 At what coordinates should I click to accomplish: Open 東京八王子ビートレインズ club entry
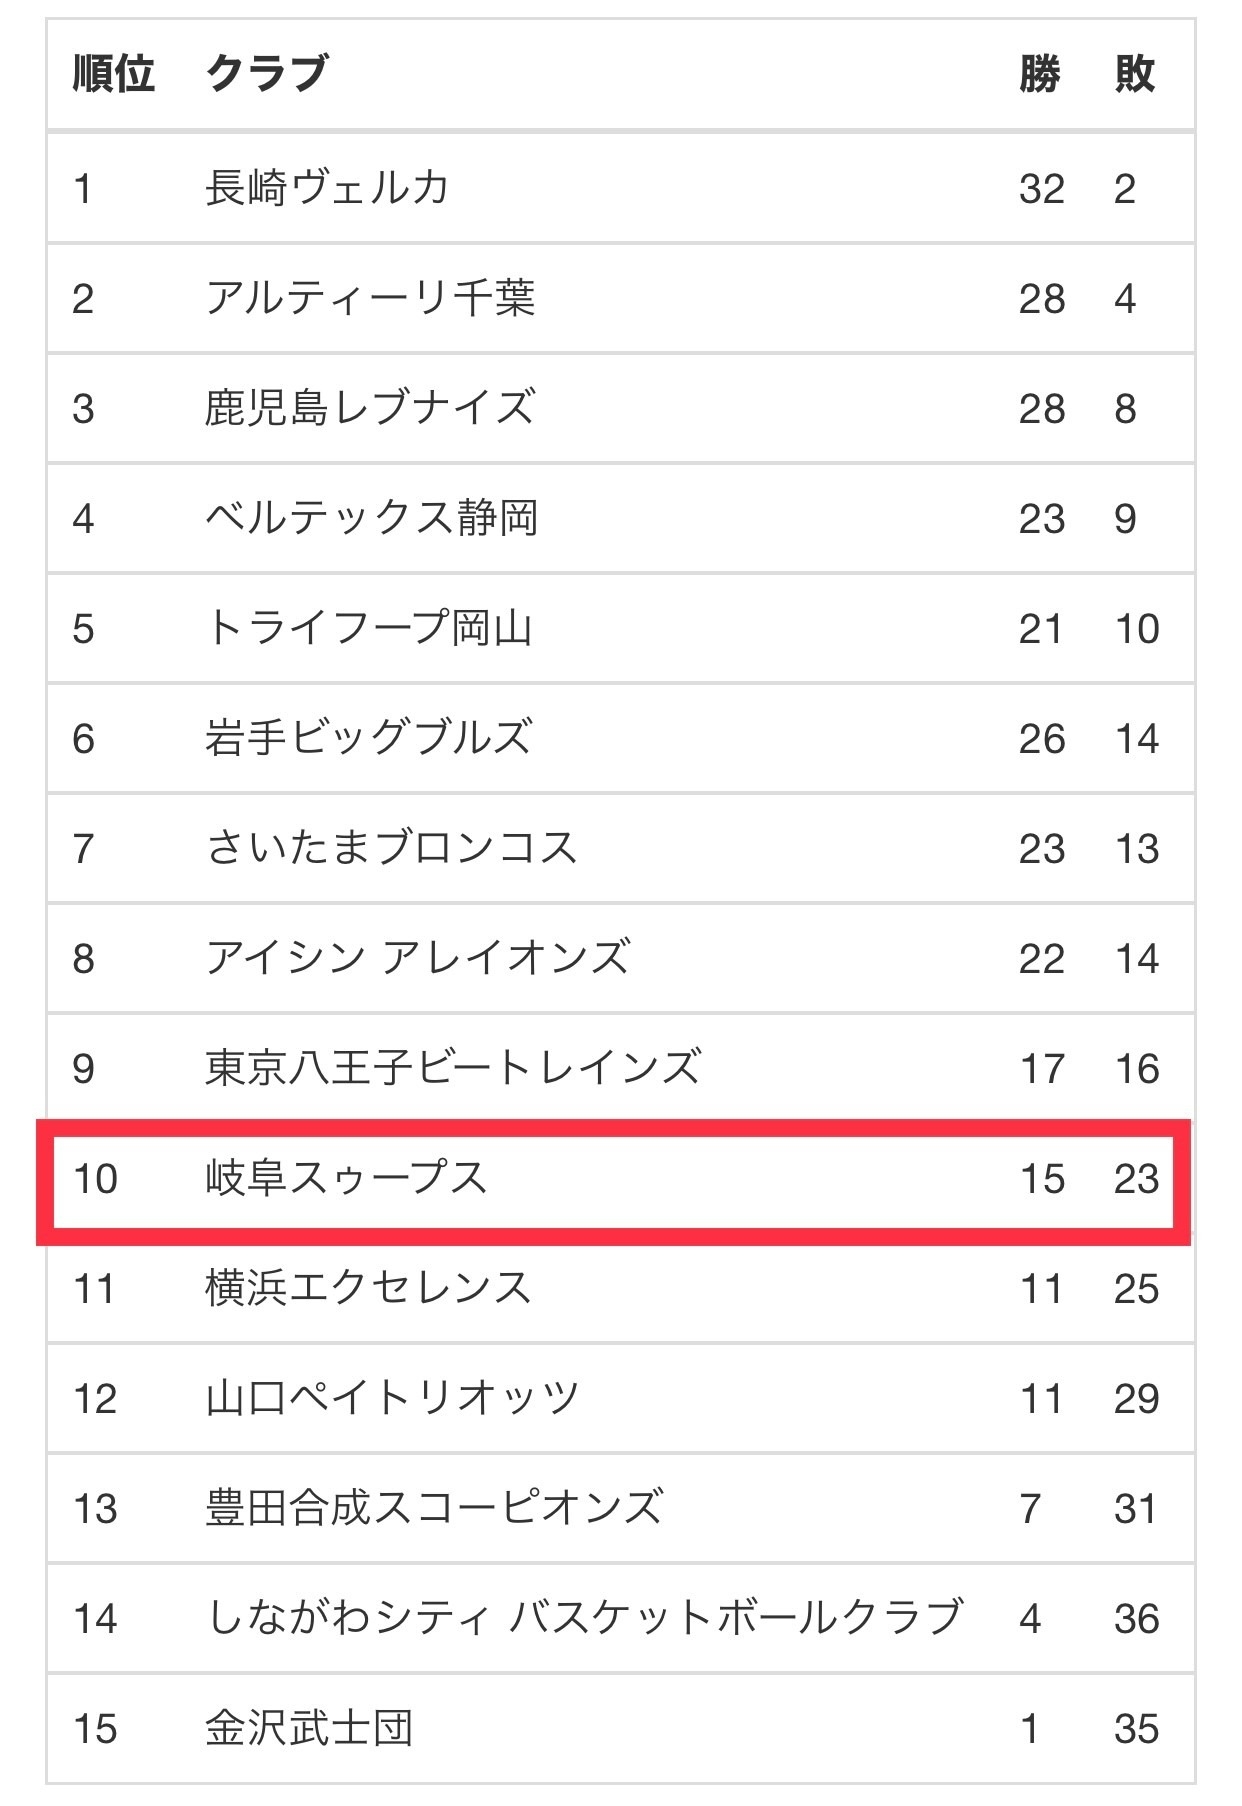453,1068
